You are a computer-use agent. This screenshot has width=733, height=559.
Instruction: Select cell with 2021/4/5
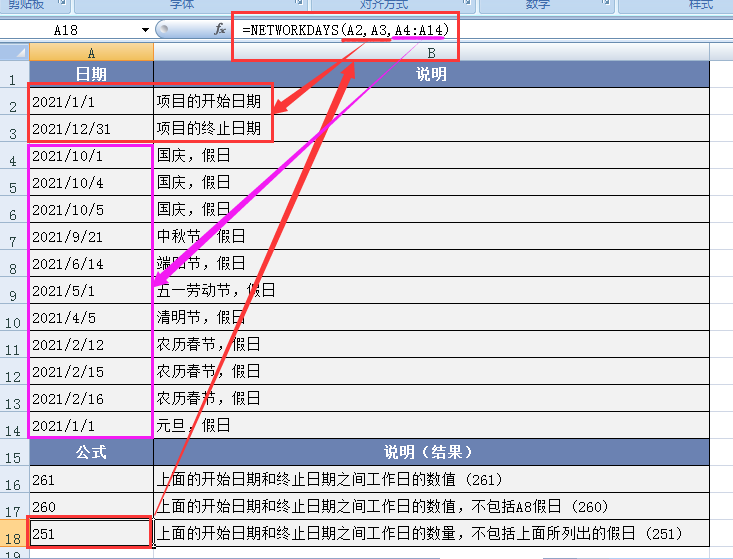[92, 318]
